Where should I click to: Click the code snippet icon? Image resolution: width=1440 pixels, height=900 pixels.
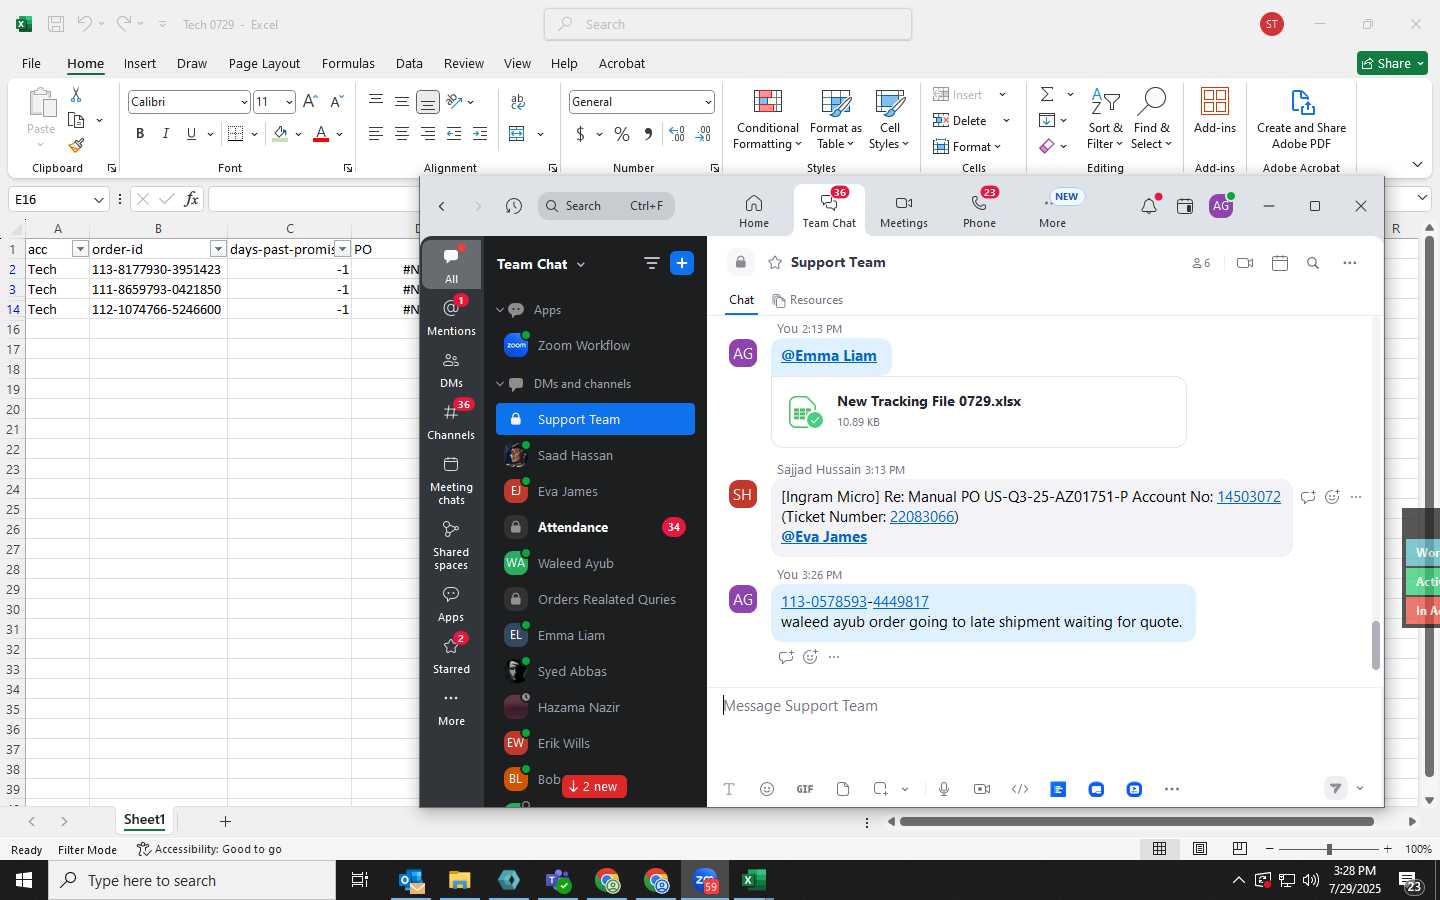tap(1020, 789)
